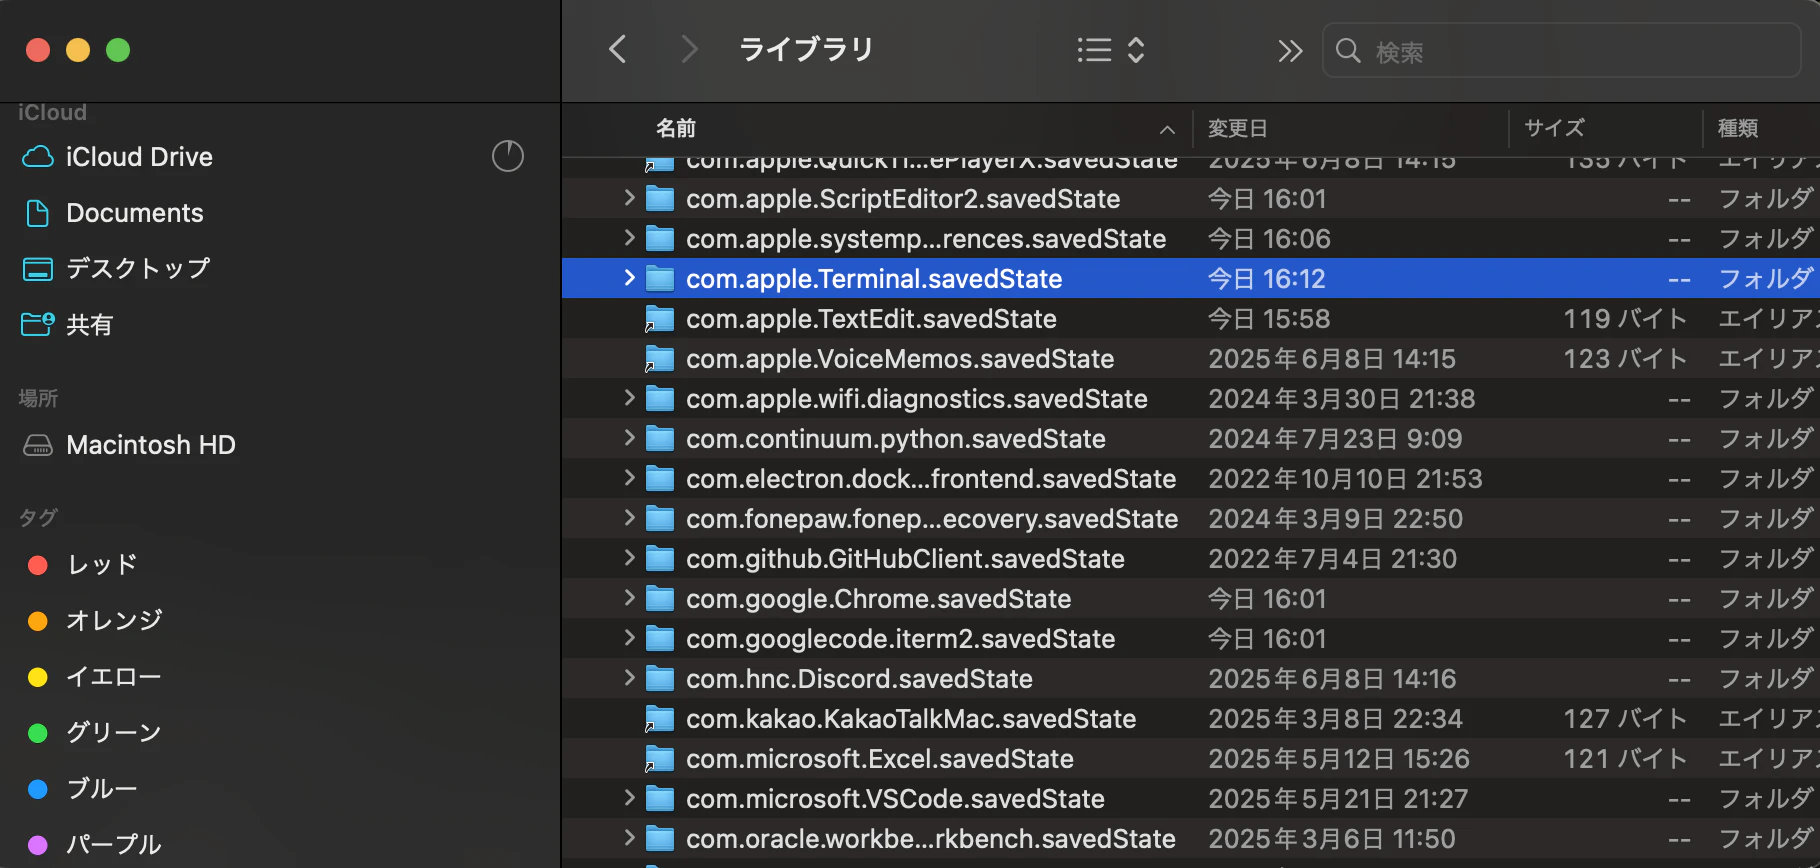The width and height of the screenshot is (1820, 868).
Task: Expand com.microsoft.VSCode.savedState folder
Action: point(629,798)
